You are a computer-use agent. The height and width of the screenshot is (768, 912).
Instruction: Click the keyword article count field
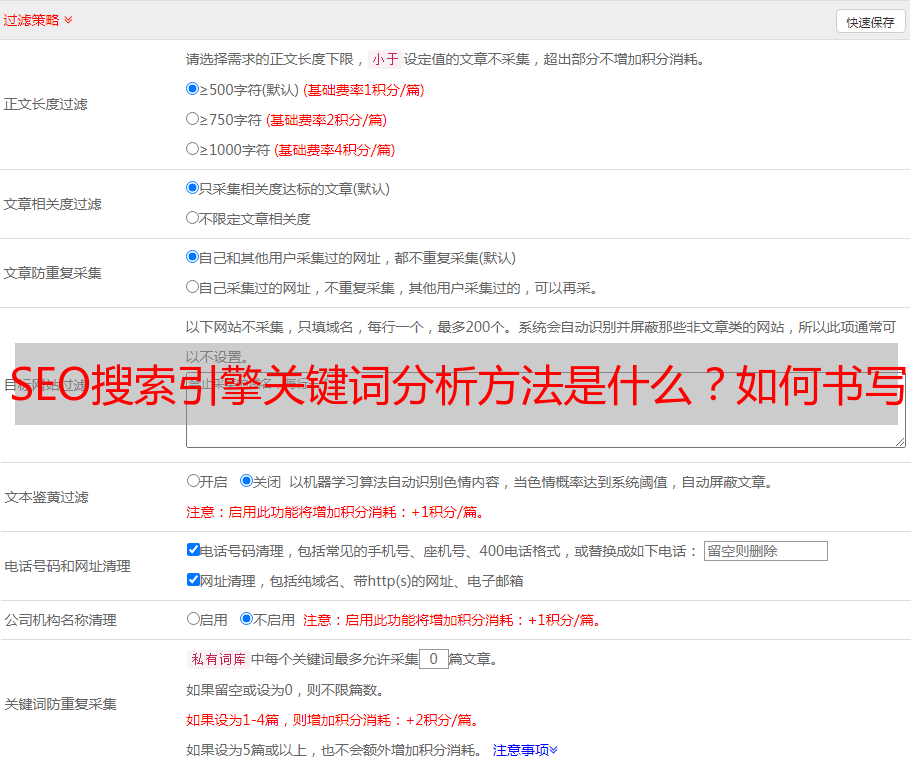click(x=433, y=659)
